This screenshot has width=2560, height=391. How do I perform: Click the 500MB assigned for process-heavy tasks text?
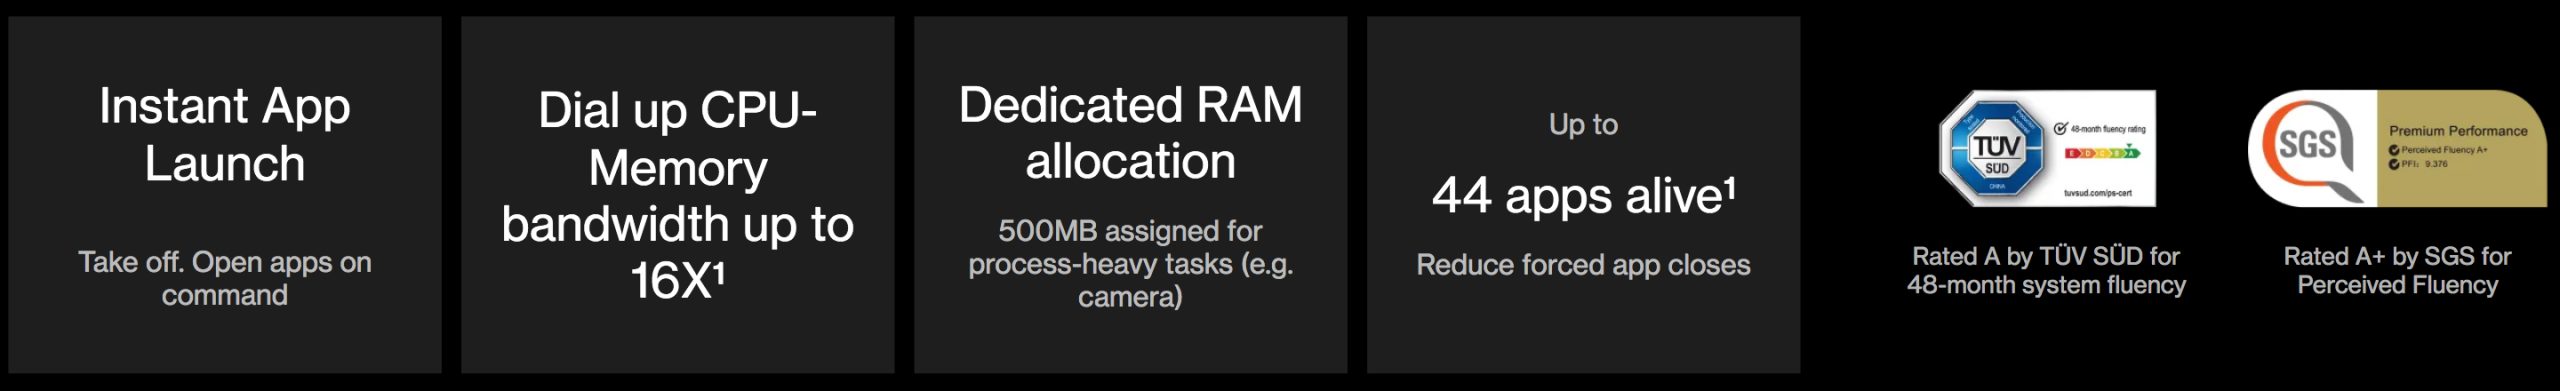click(x=1131, y=264)
